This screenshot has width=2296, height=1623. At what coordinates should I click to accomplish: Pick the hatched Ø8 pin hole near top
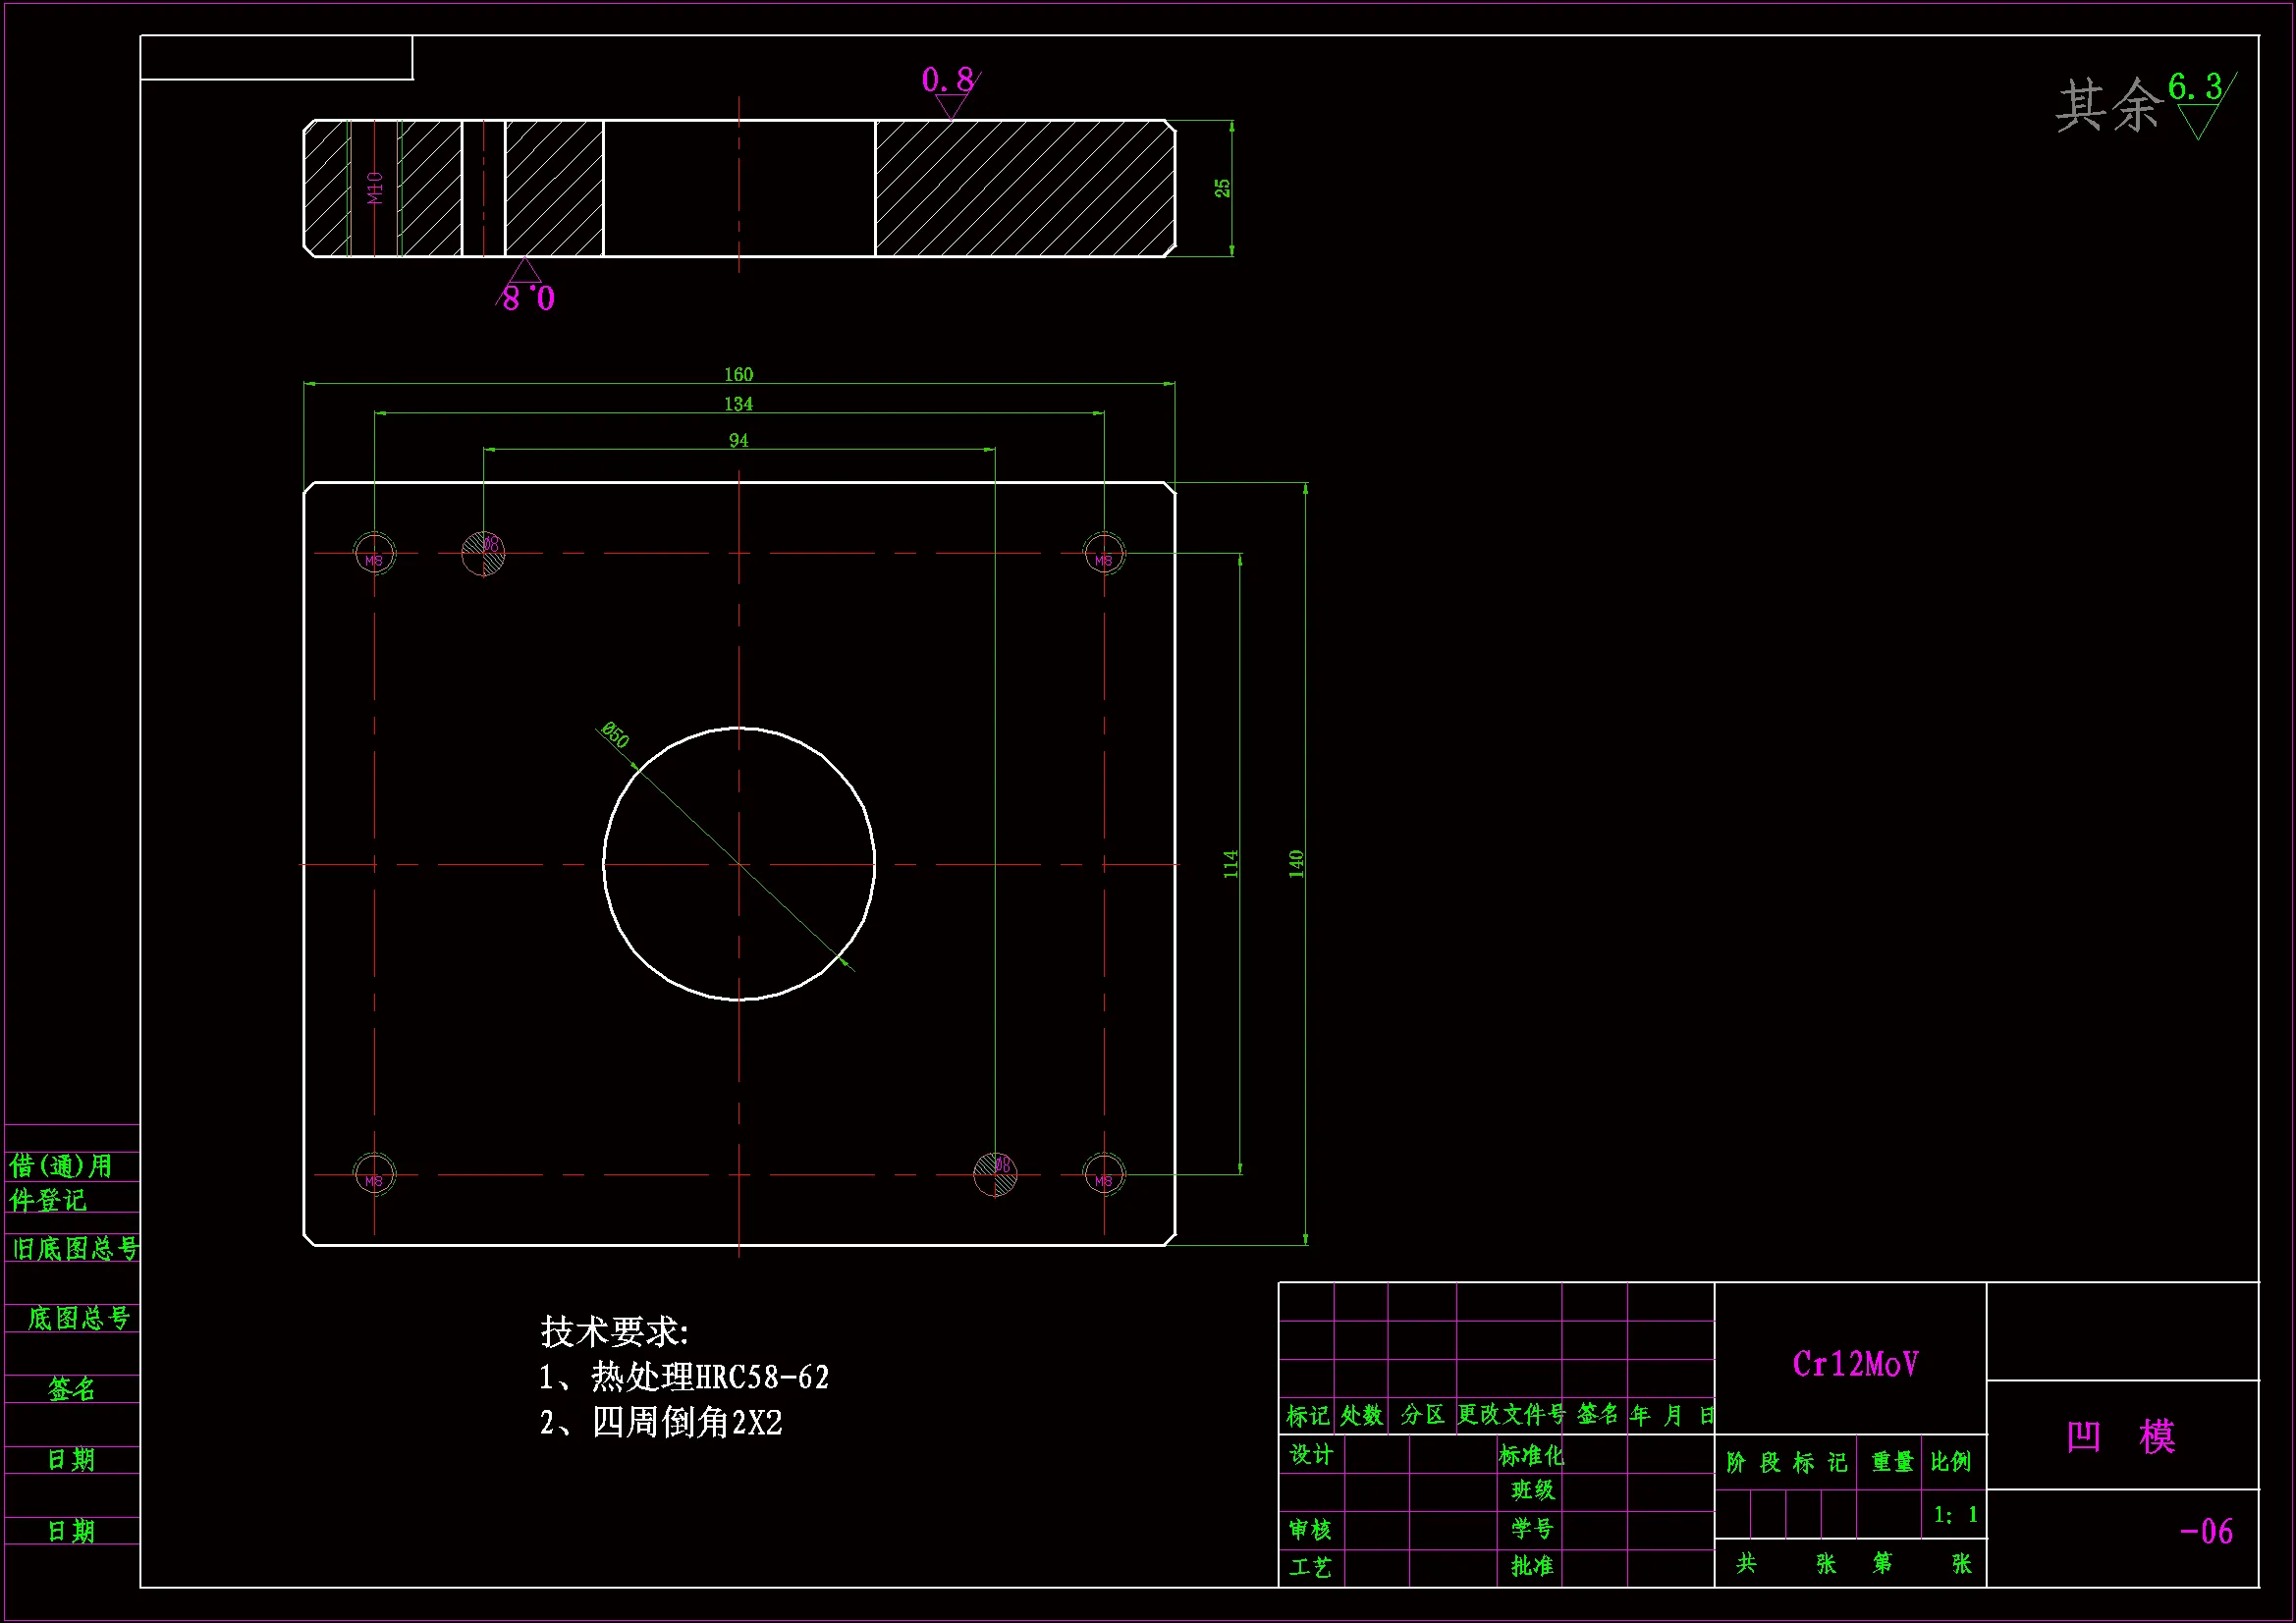(x=483, y=553)
